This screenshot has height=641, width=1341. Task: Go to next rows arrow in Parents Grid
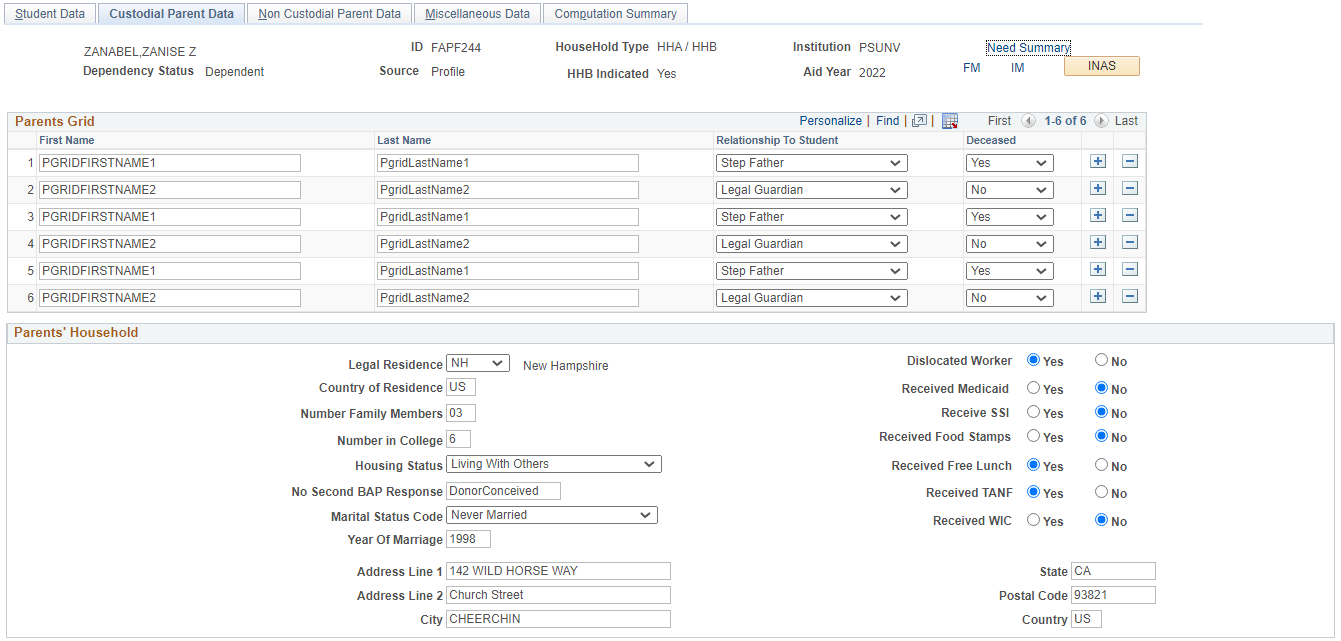click(x=1101, y=121)
